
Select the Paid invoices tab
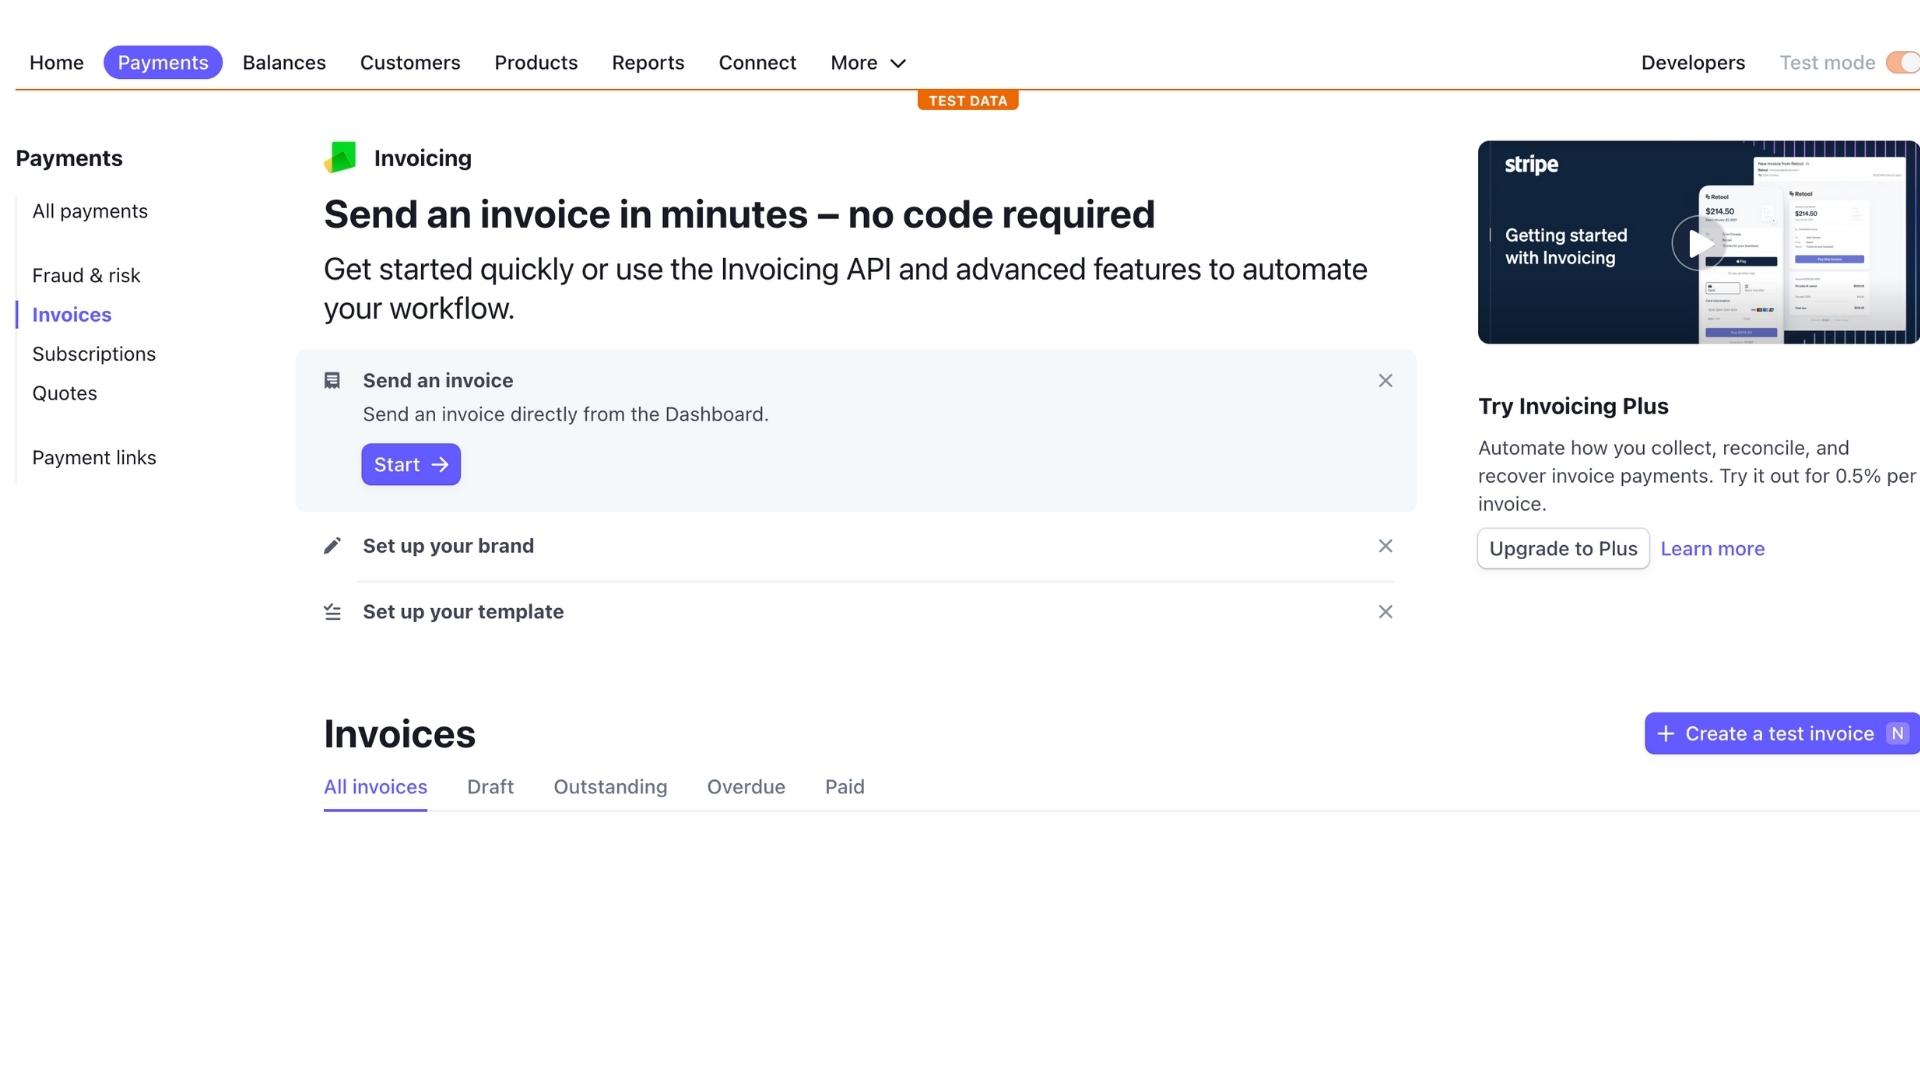click(x=844, y=786)
